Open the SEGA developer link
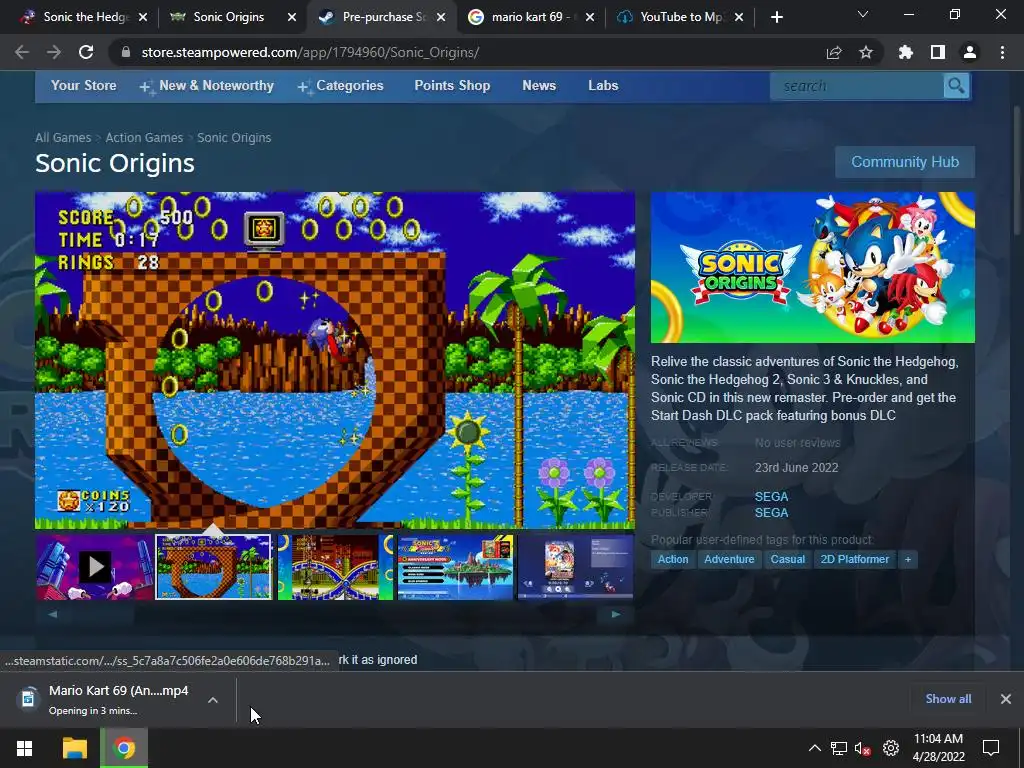The width and height of the screenshot is (1024, 768). tap(771, 497)
